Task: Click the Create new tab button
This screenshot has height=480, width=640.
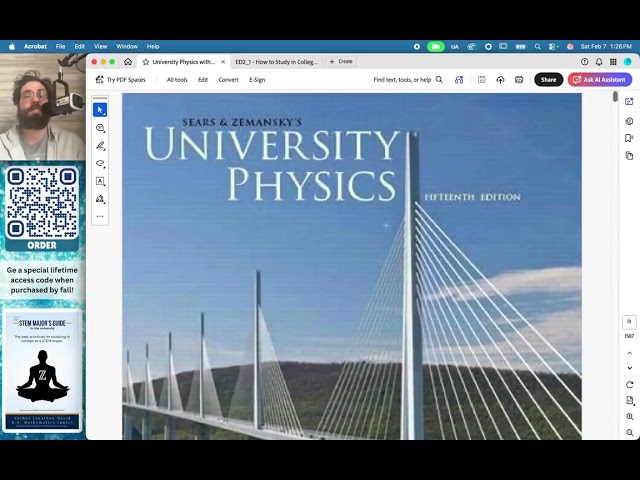Action: coord(341,62)
